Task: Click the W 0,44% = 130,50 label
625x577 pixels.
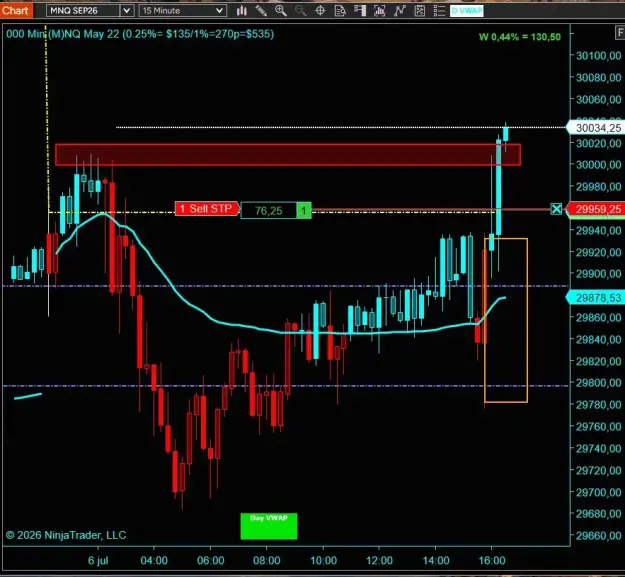Action: [520, 37]
